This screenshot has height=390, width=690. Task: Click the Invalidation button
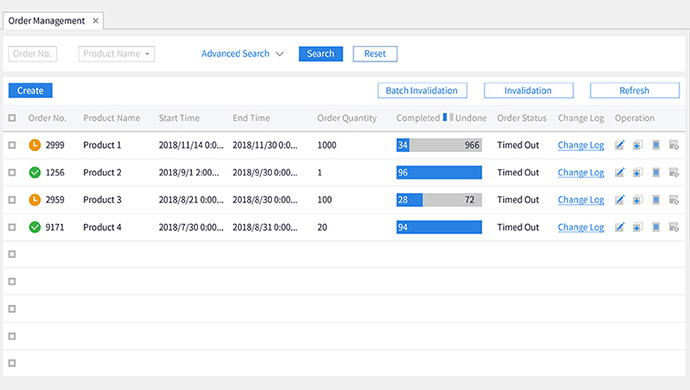click(x=529, y=90)
